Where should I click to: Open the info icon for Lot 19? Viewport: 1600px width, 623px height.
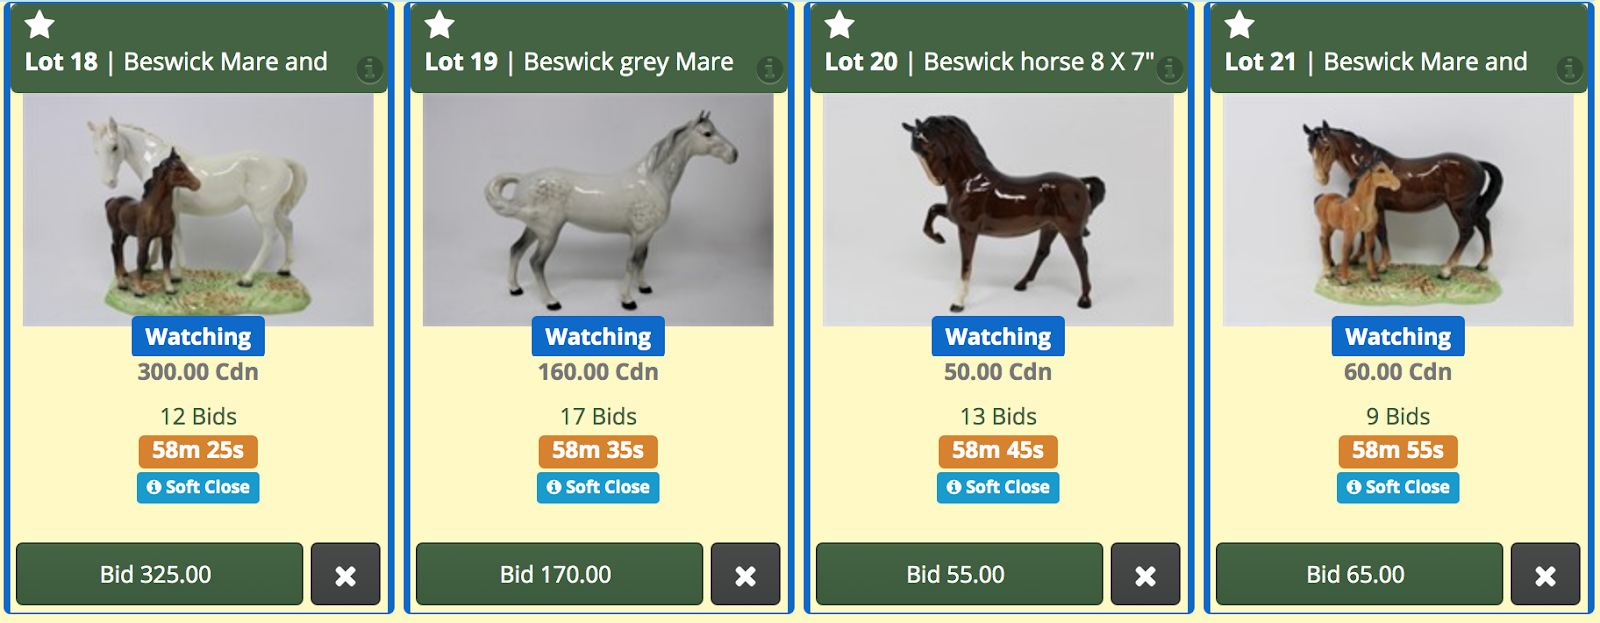click(x=770, y=69)
